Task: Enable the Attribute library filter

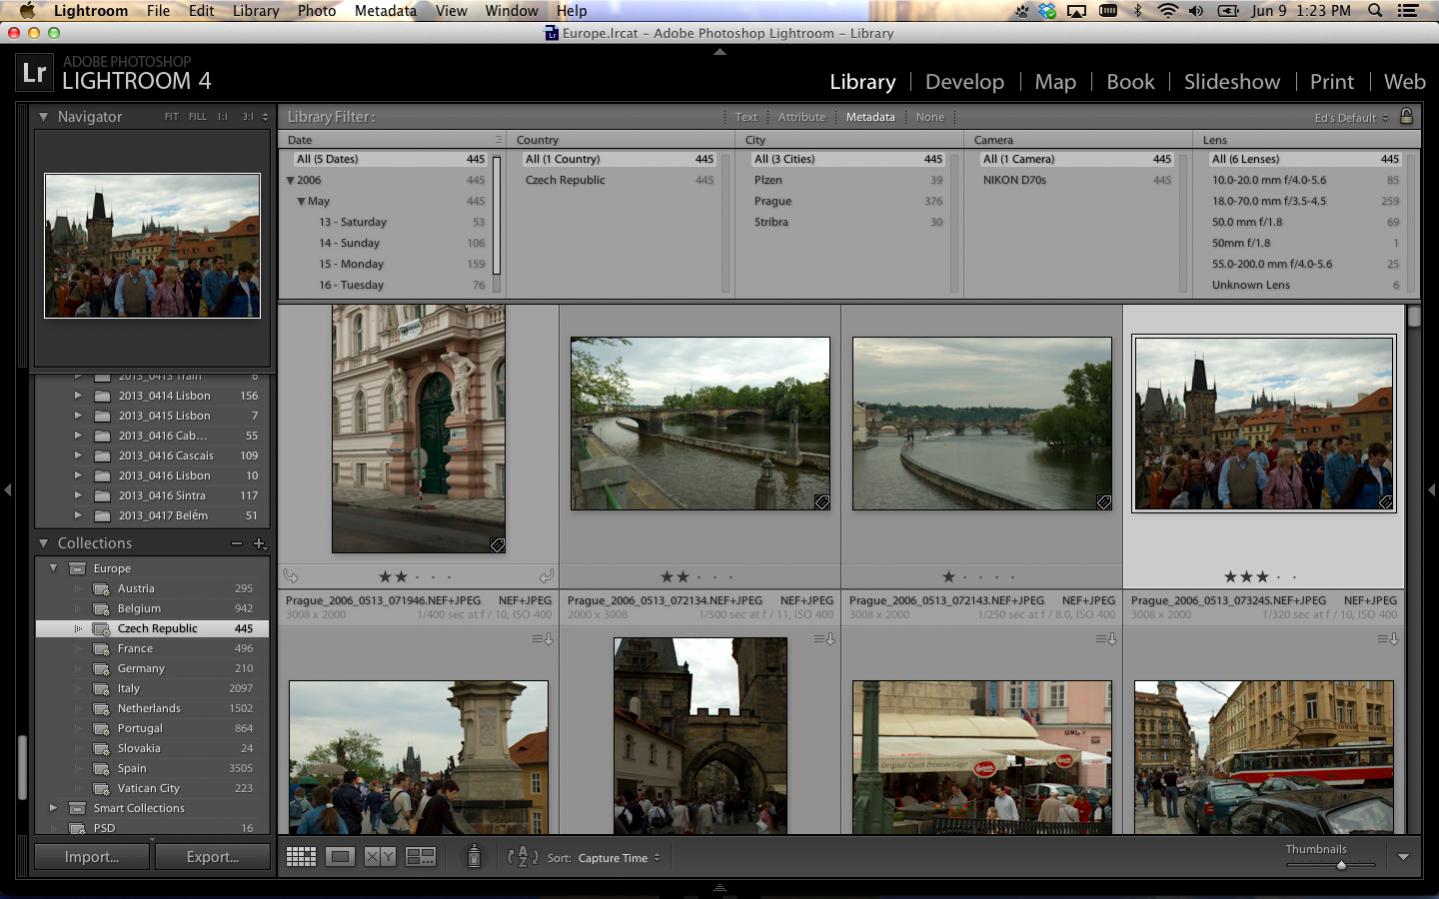Action: pos(801,117)
